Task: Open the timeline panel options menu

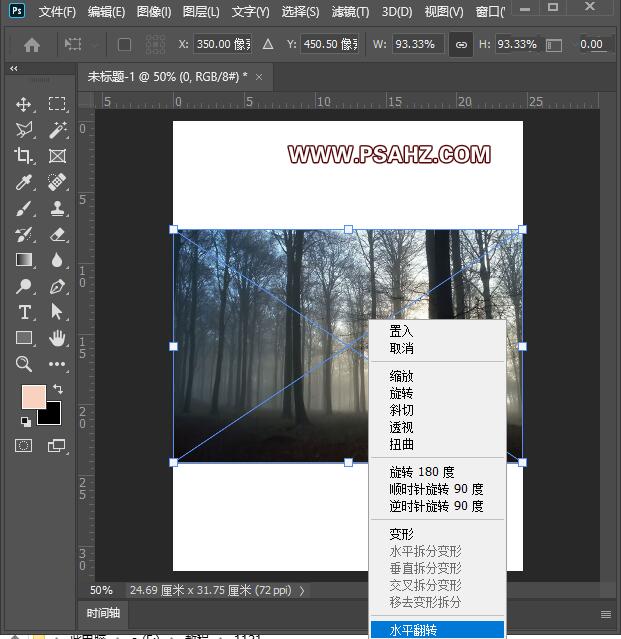Action: [606, 614]
